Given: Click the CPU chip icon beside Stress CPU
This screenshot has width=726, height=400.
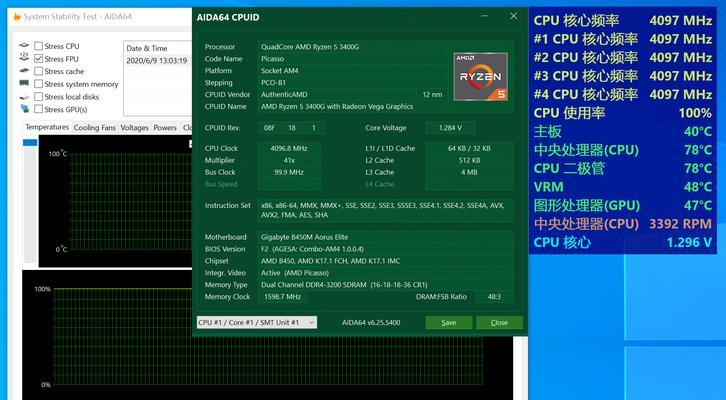Looking at the screenshot, I should point(25,45).
